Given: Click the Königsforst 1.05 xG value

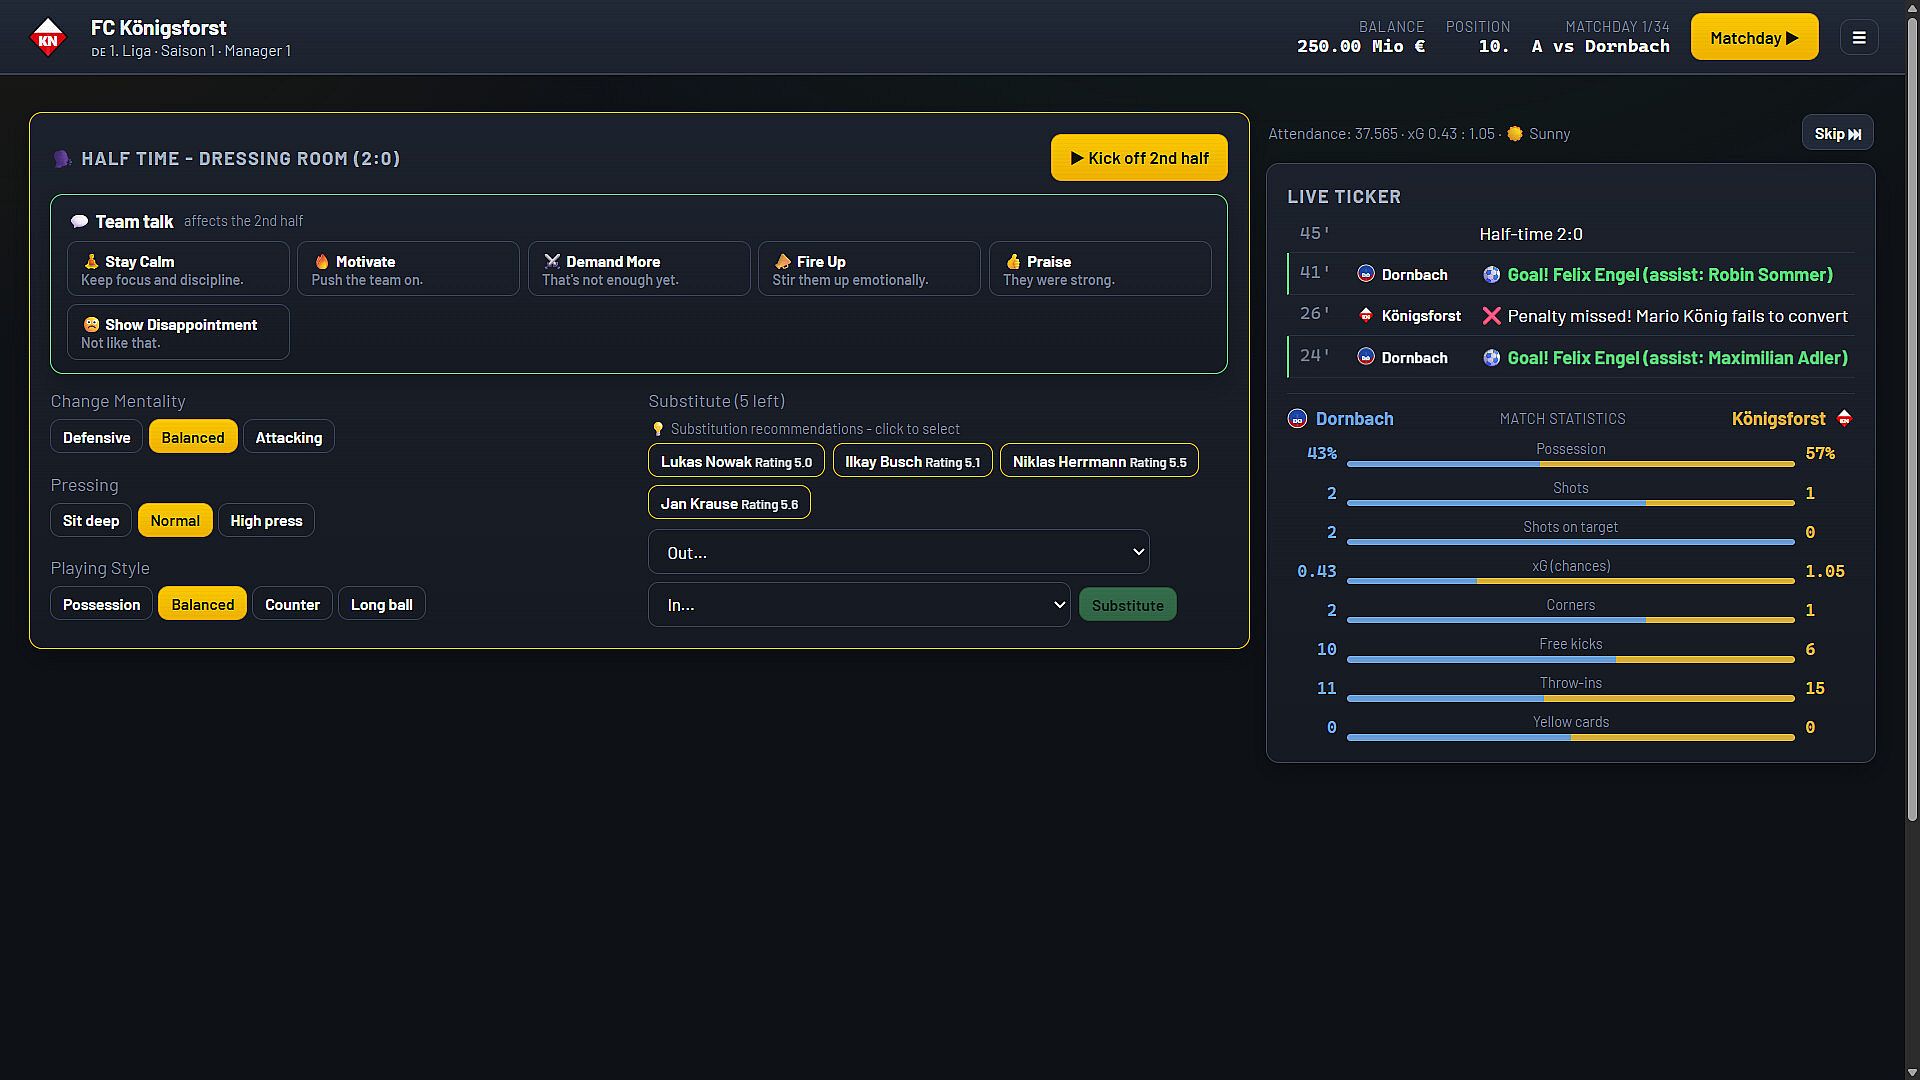Looking at the screenshot, I should (x=1825, y=571).
